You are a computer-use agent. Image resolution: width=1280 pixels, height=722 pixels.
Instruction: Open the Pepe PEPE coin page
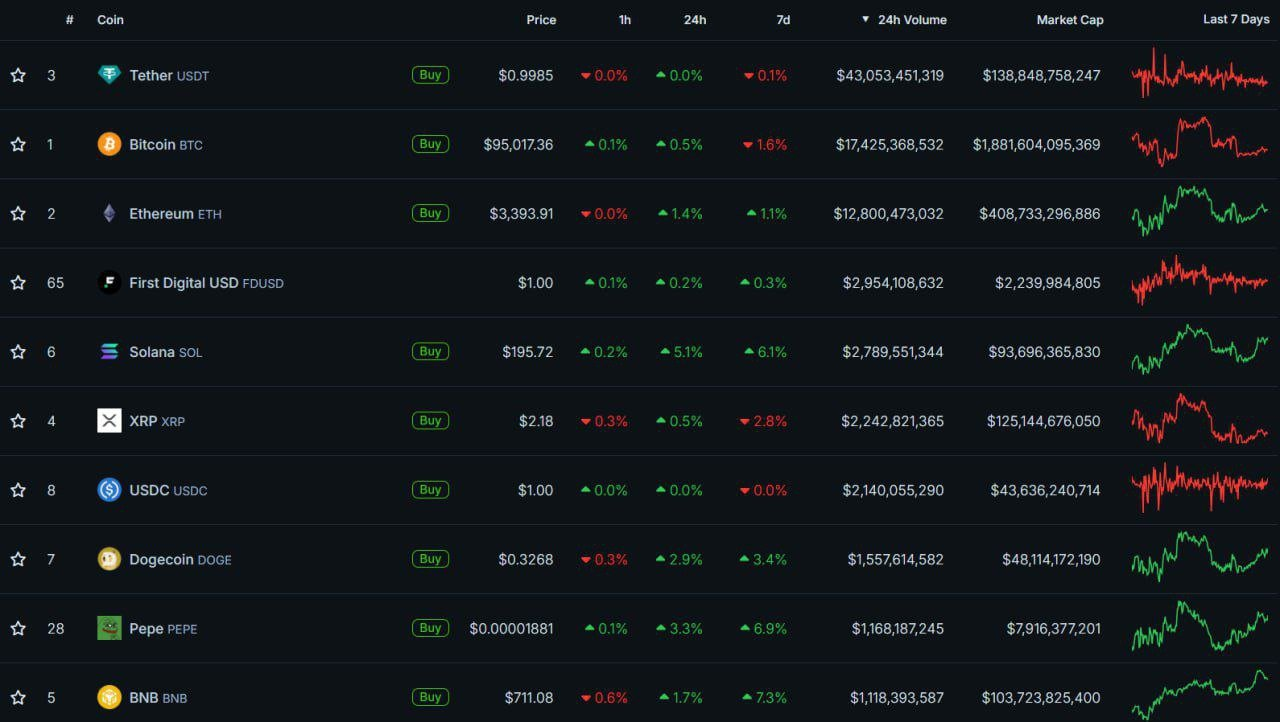(x=163, y=628)
